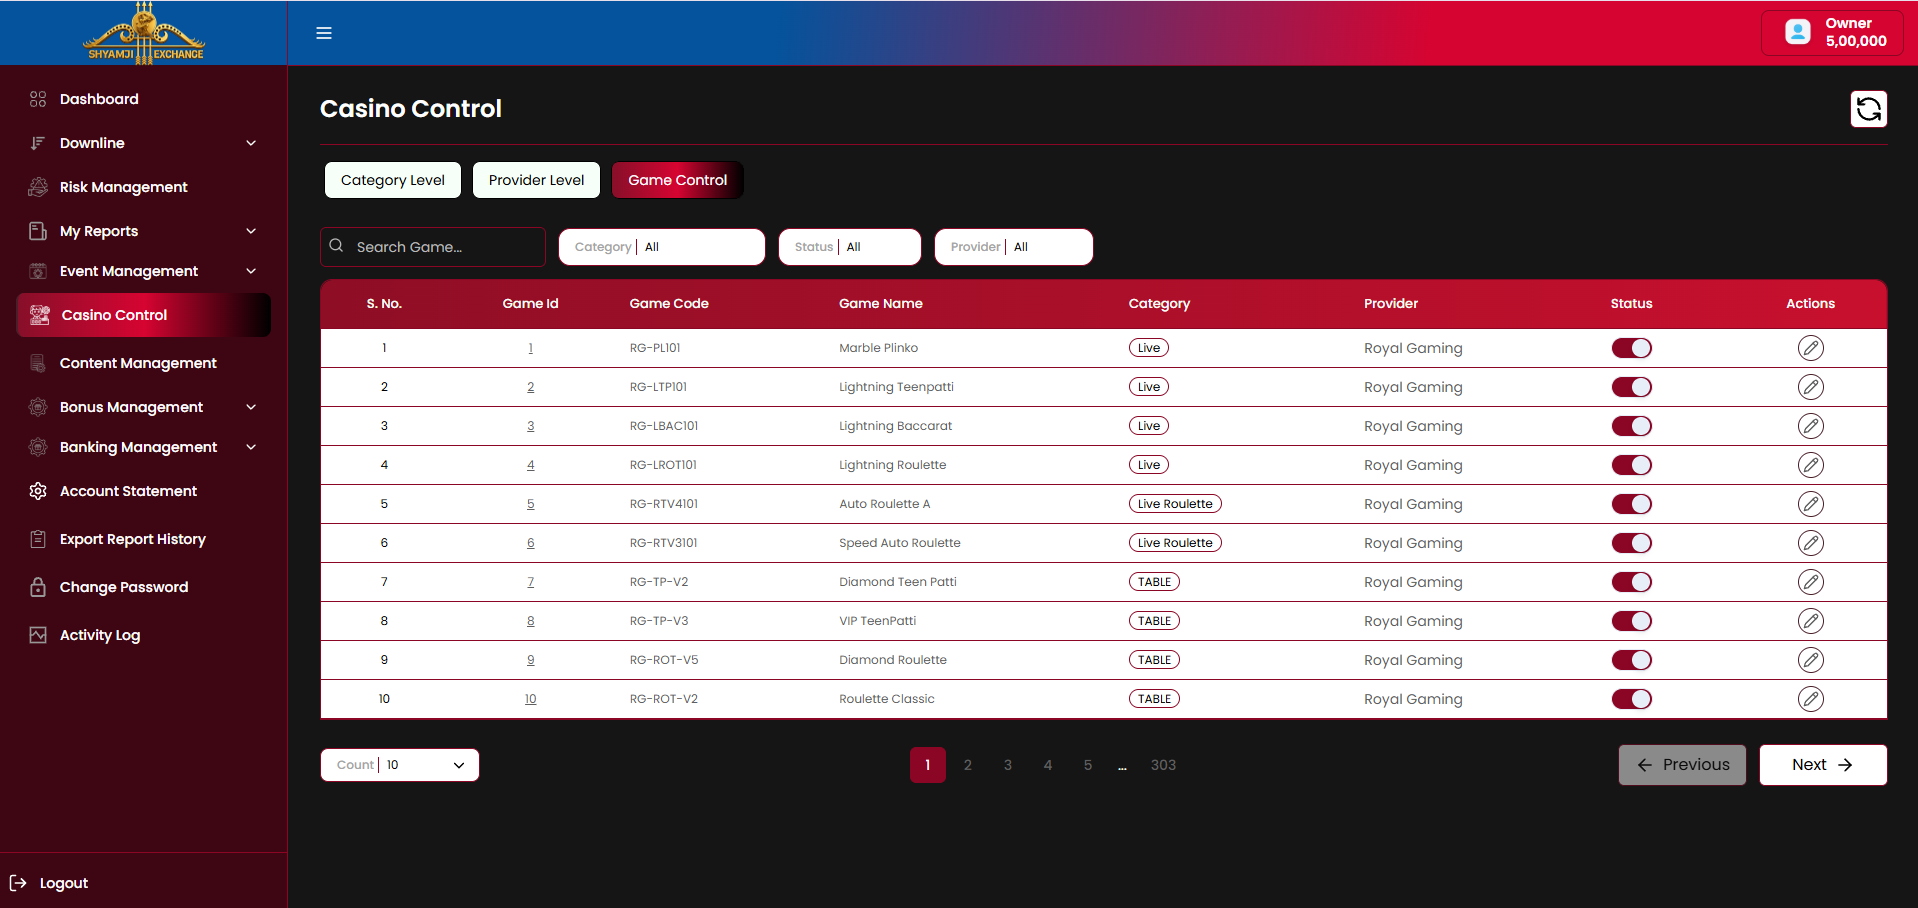Jump to last page 303
Screen dimensions: 1918x908
(1163, 765)
